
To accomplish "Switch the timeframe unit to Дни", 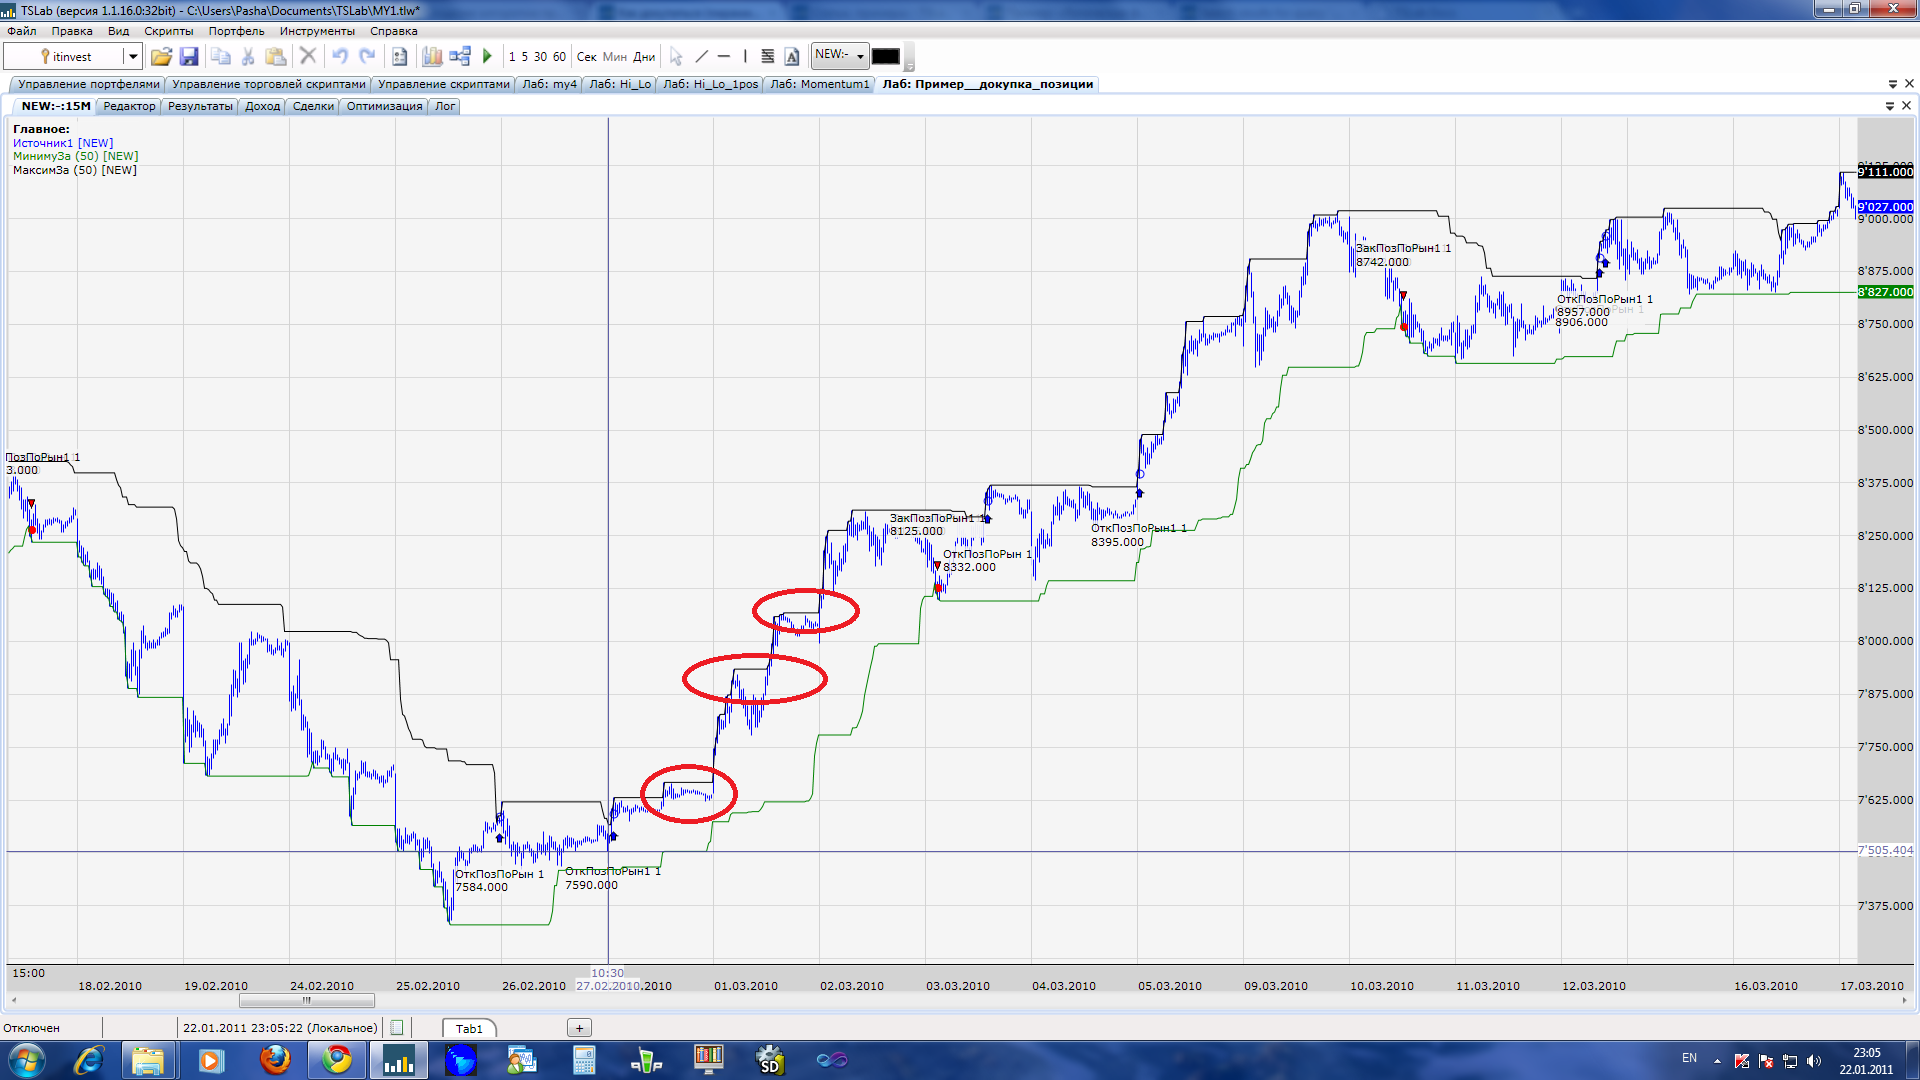I will coord(644,57).
